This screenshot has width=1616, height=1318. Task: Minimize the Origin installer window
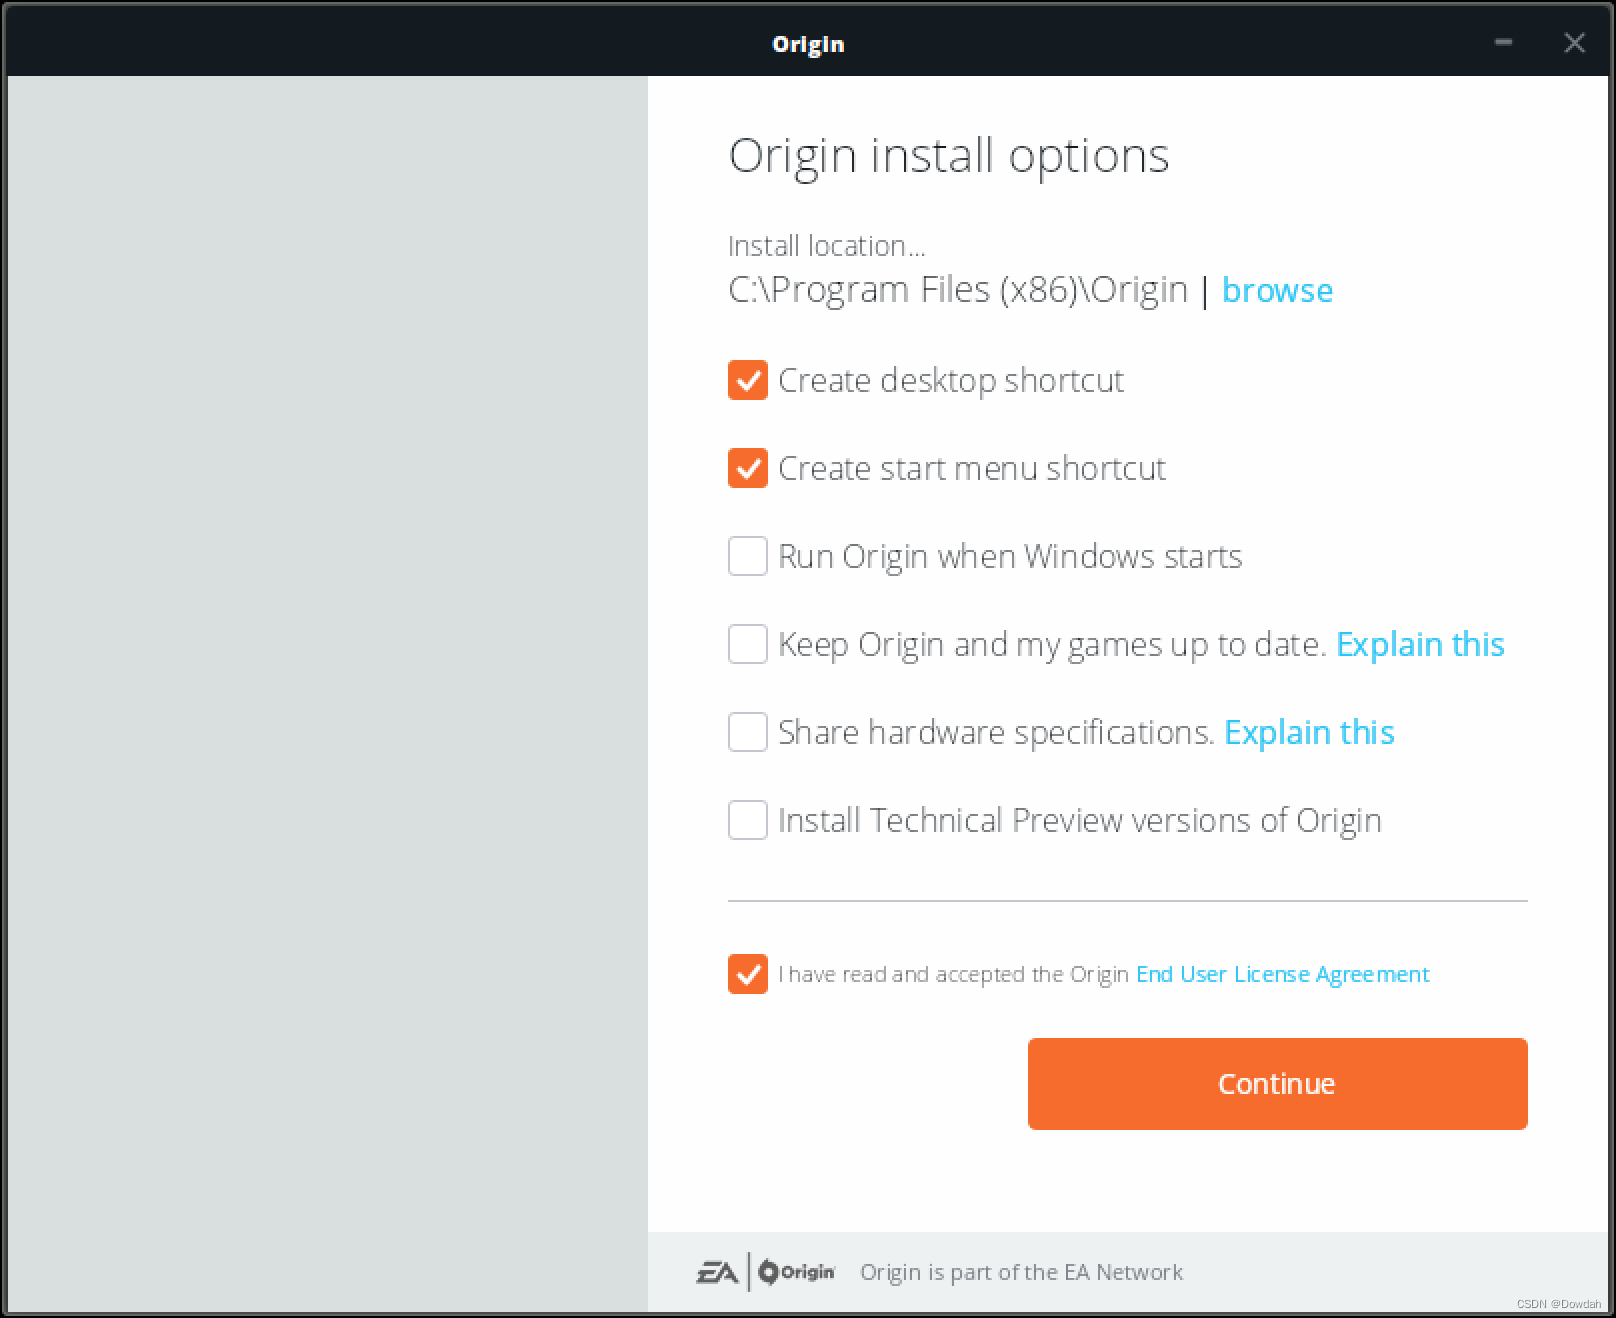[x=1503, y=43]
